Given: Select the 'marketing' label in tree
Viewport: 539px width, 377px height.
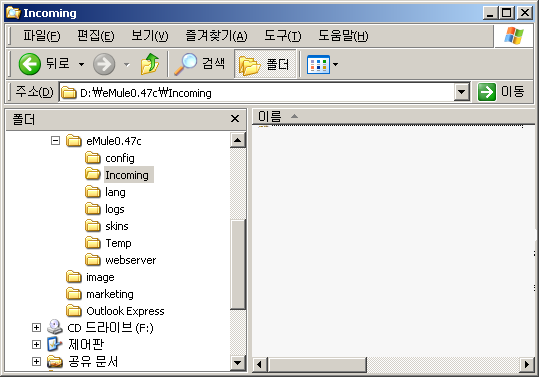Looking at the screenshot, I should (110, 294).
